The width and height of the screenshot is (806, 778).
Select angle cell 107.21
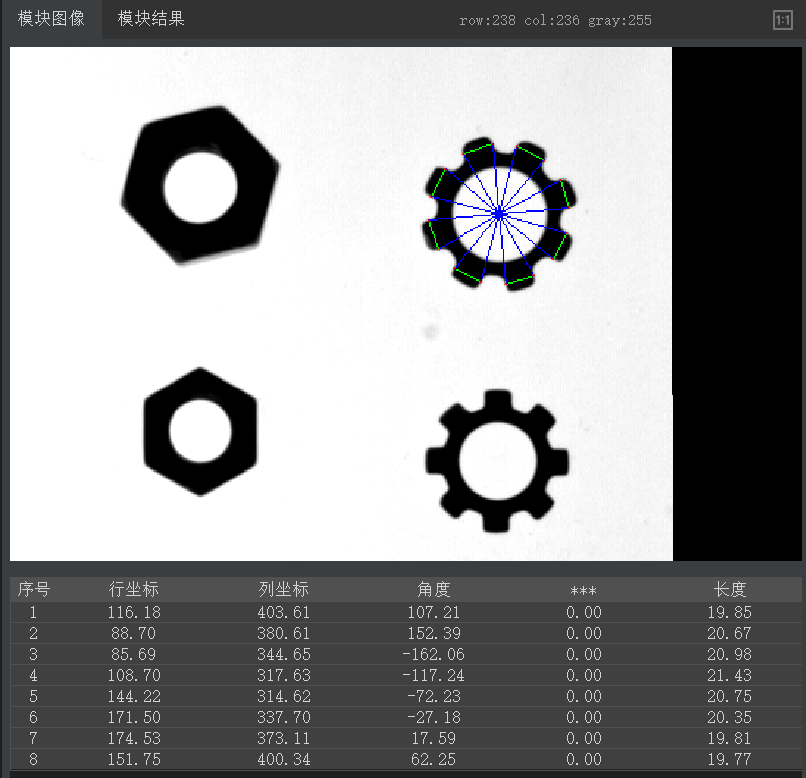click(434, 613)
